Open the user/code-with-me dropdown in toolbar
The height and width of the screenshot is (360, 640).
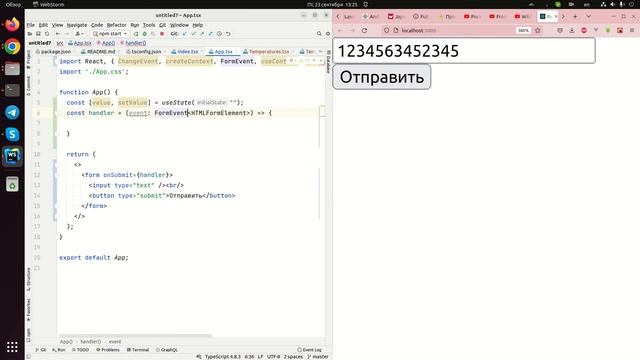click(x=78, y=34)
